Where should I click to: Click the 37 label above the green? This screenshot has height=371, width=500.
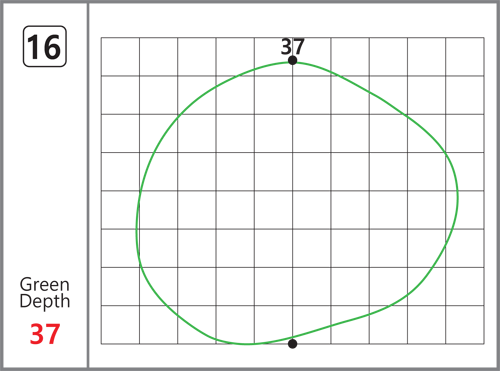pos(293,46)
